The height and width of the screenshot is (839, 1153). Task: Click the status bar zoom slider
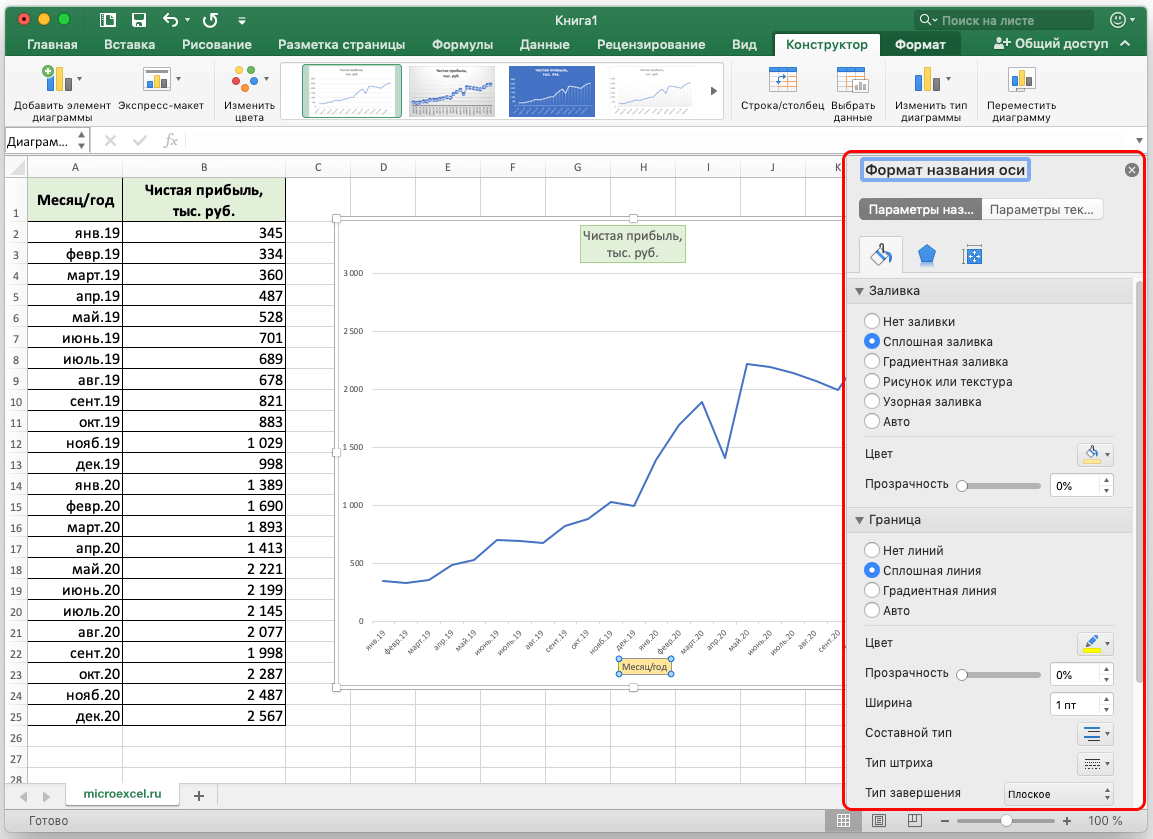tap(1006, 821)
